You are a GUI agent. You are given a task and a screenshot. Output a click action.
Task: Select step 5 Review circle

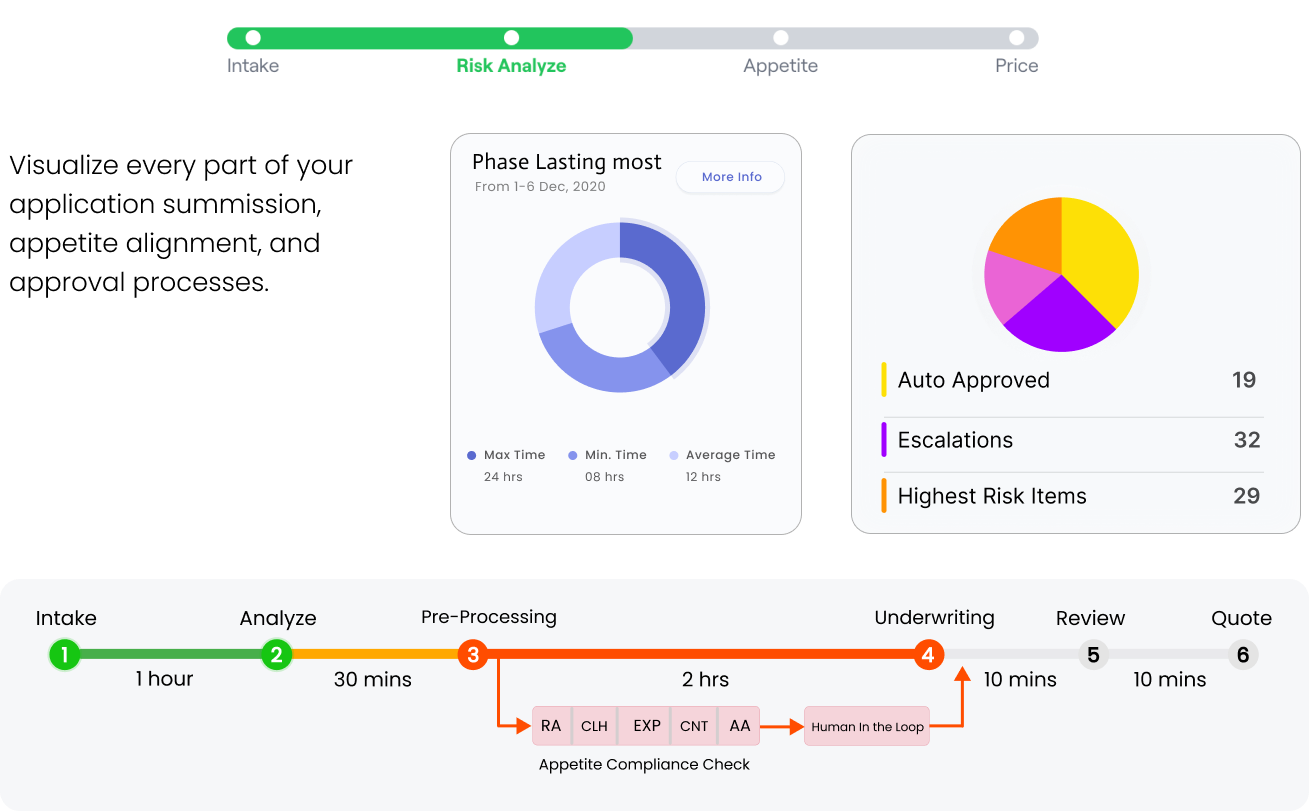pyautogui.click(x=1093, y=655)
